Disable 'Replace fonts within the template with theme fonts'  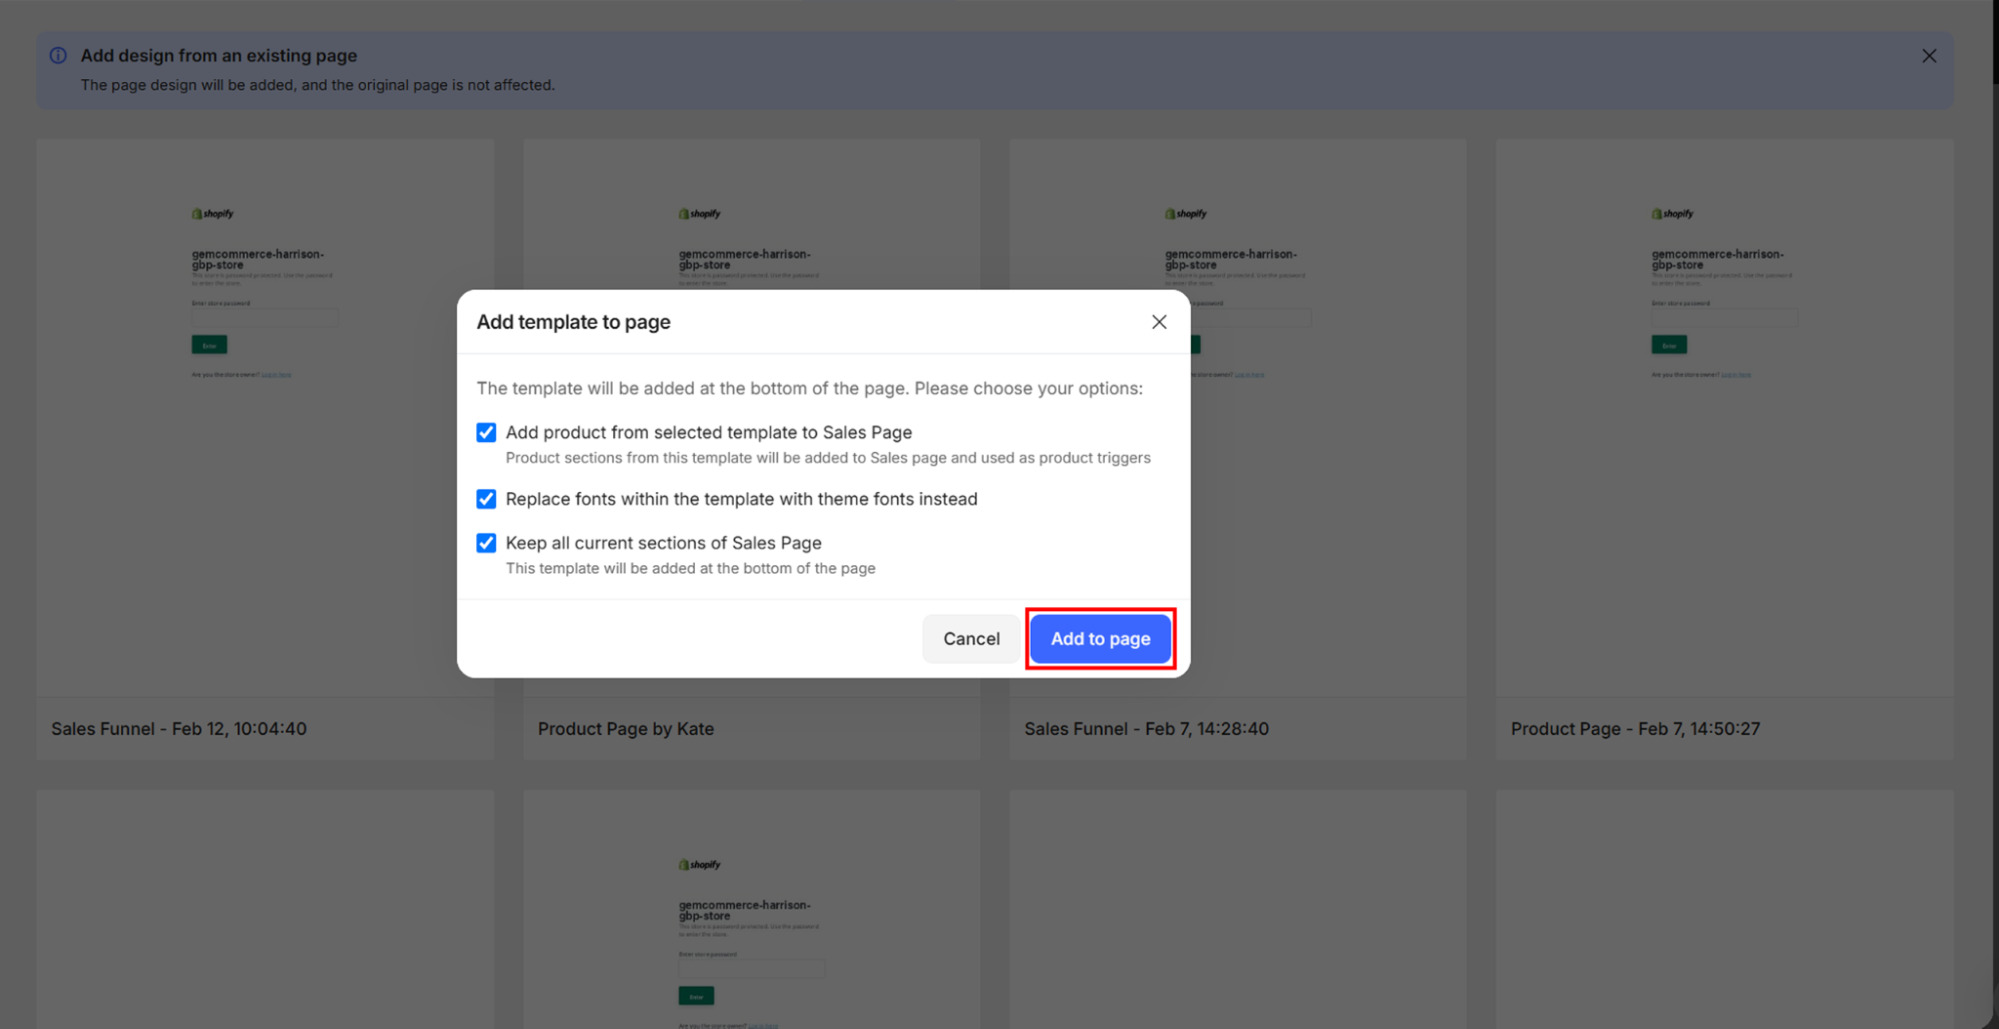486,499
